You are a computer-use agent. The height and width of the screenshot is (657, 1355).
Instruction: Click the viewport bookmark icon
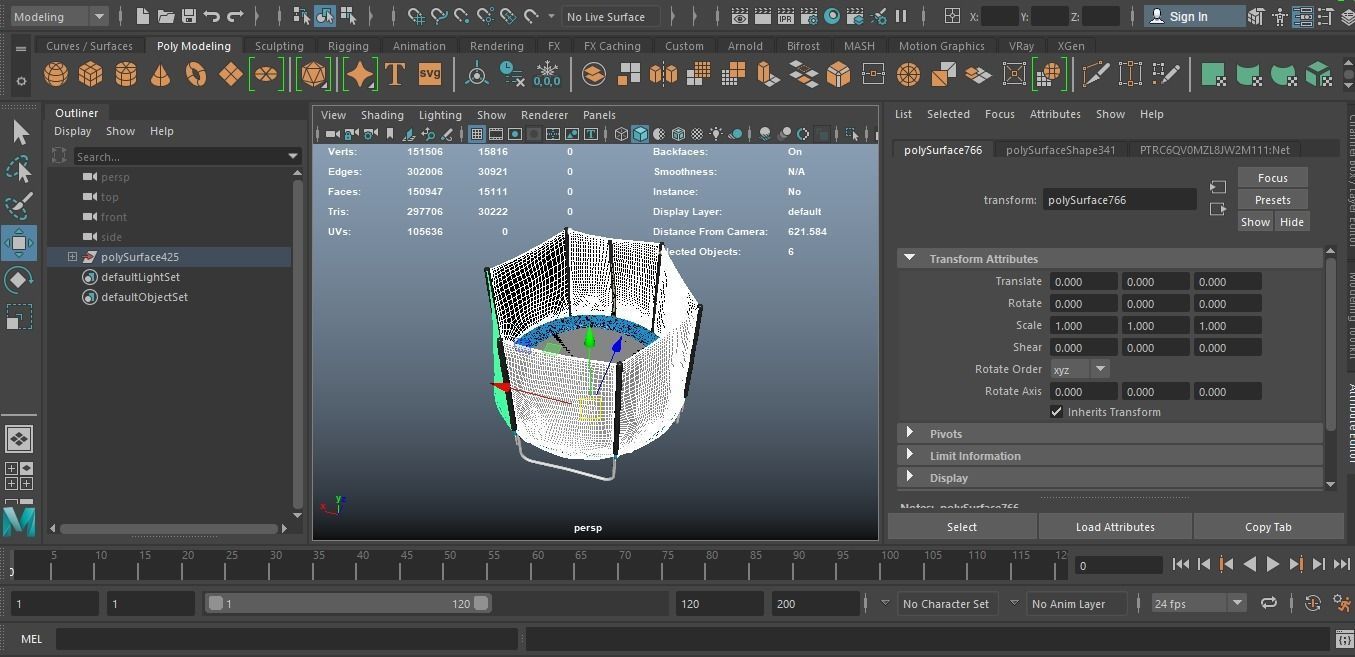tap(390, 134)
